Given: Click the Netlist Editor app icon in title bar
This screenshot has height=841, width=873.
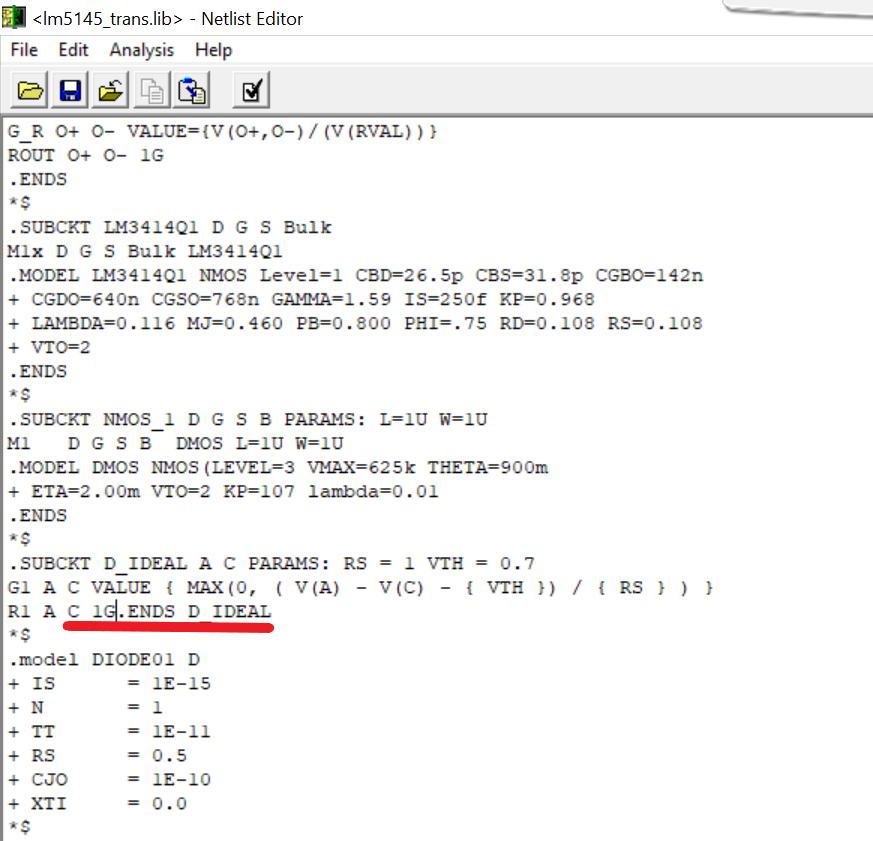Looking at the screenshot, I should pos(13,17).
